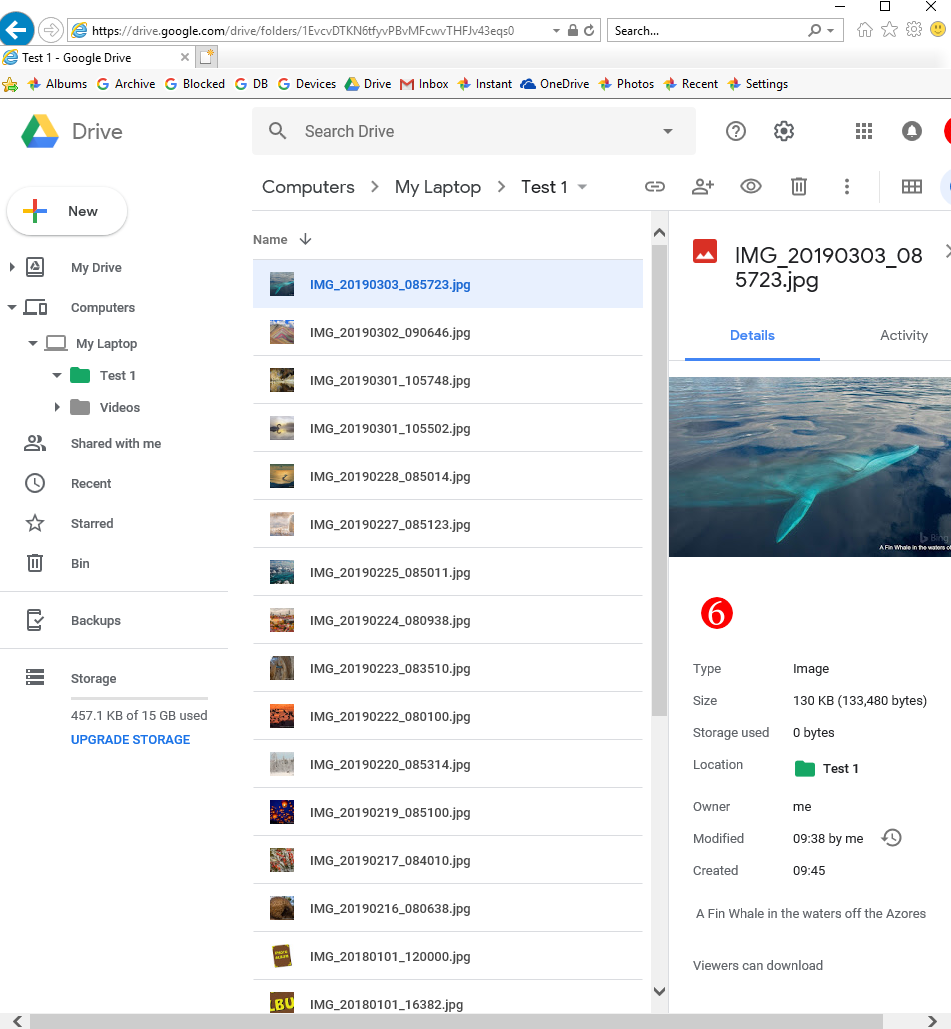Click the description text about Fin Whale
The image size is (951, 1029).
(811, 914)
